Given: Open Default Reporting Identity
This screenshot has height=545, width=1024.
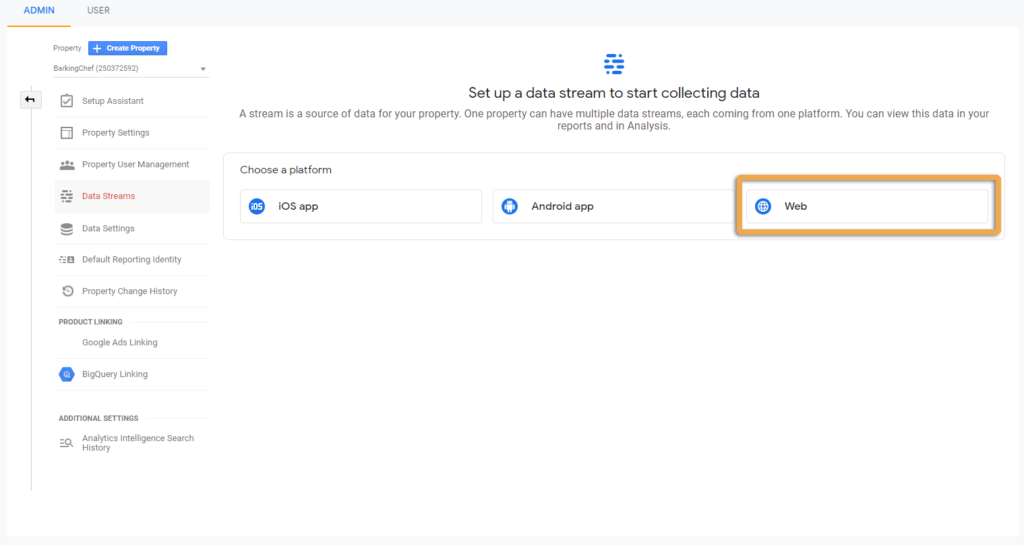Looking at the screenshot, I should [132, 260].
